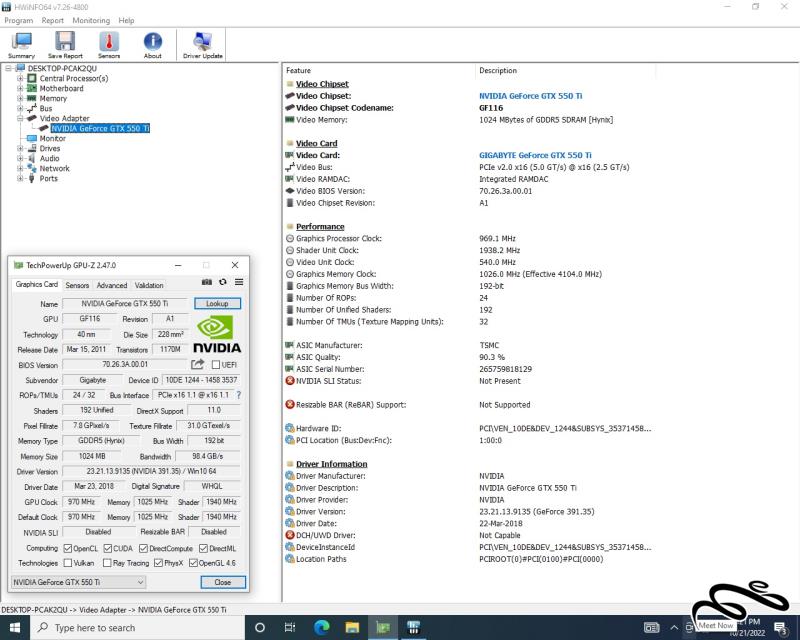Expand the Central Processor(s) tree node
The image size is (800, 640).
[20, 78]
